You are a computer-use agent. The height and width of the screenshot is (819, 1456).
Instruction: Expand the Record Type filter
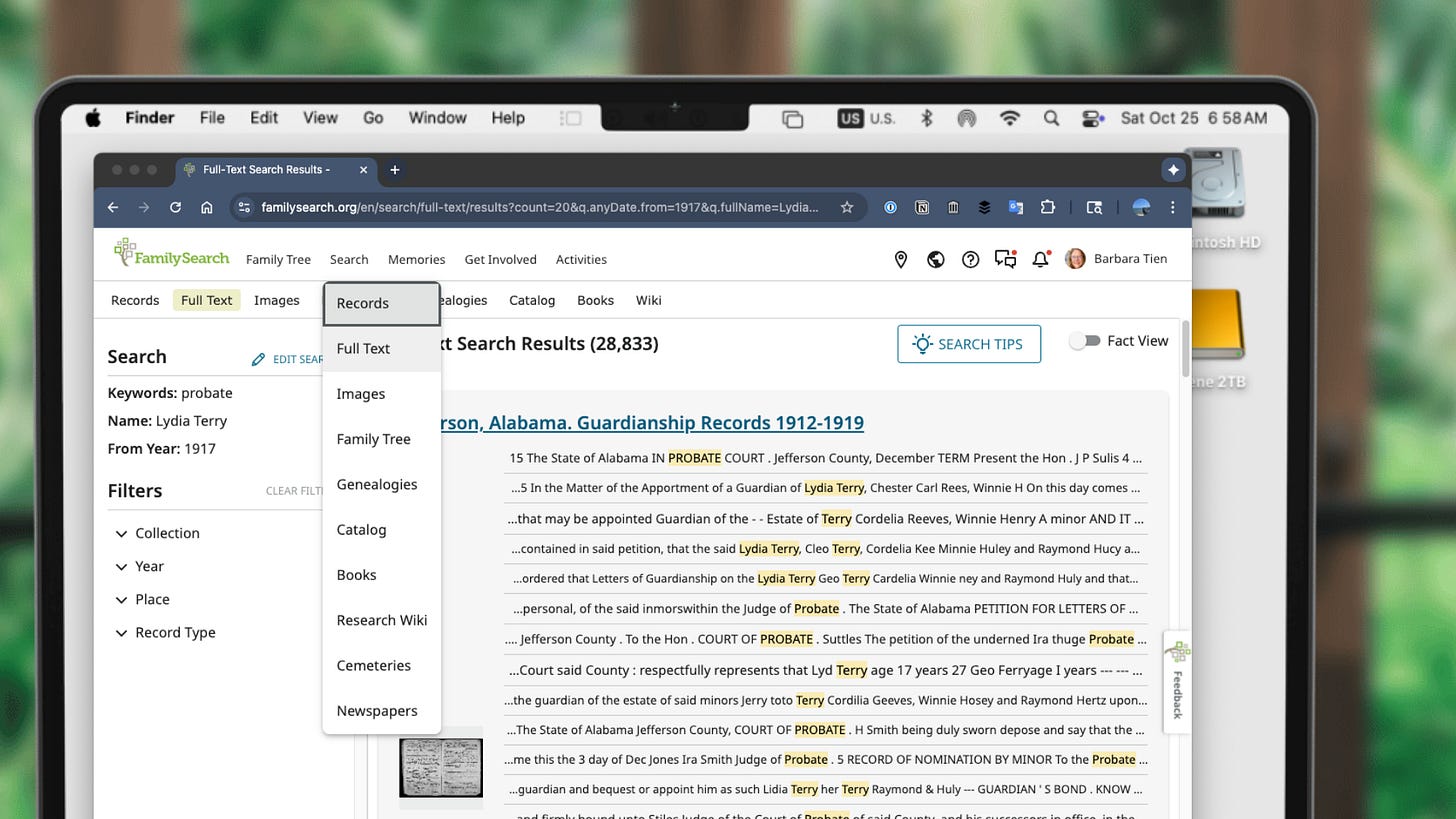click(165, 632)
